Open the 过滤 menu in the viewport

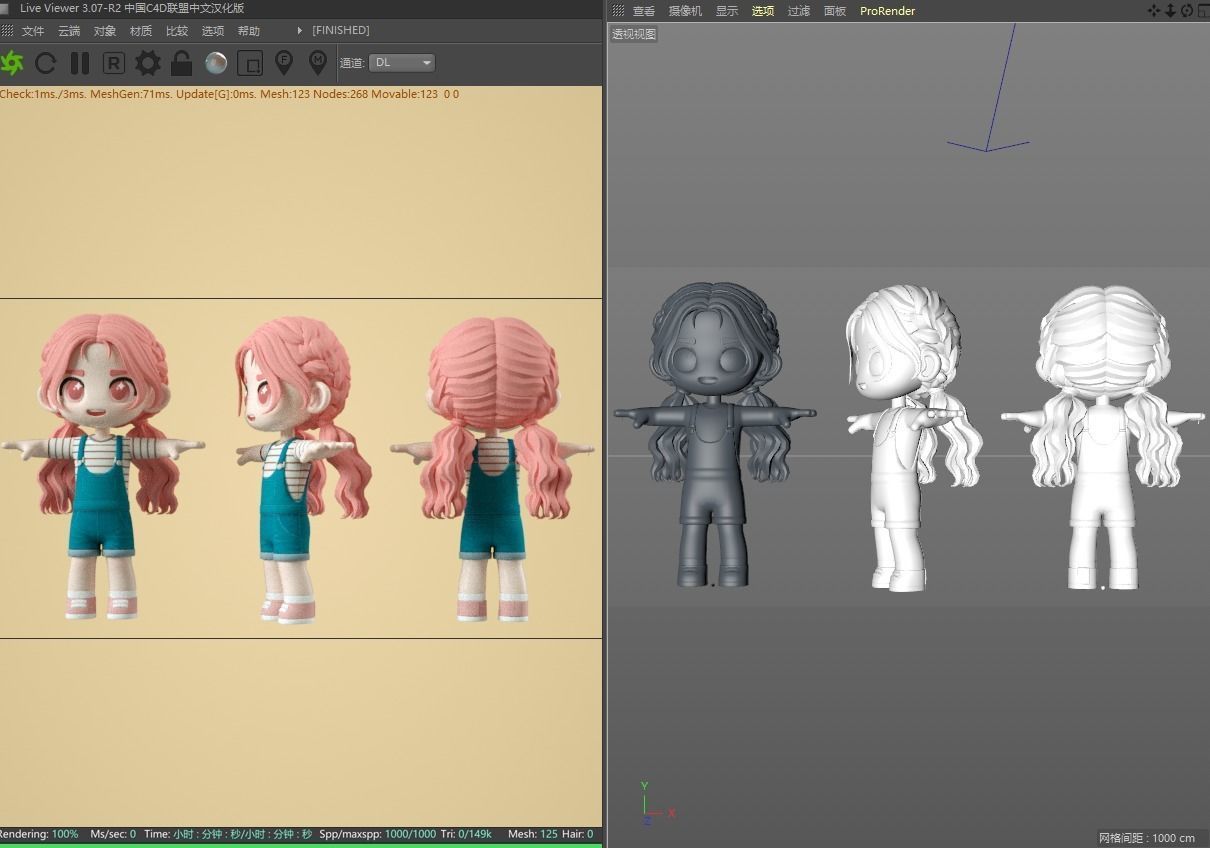tap(799, 11)
